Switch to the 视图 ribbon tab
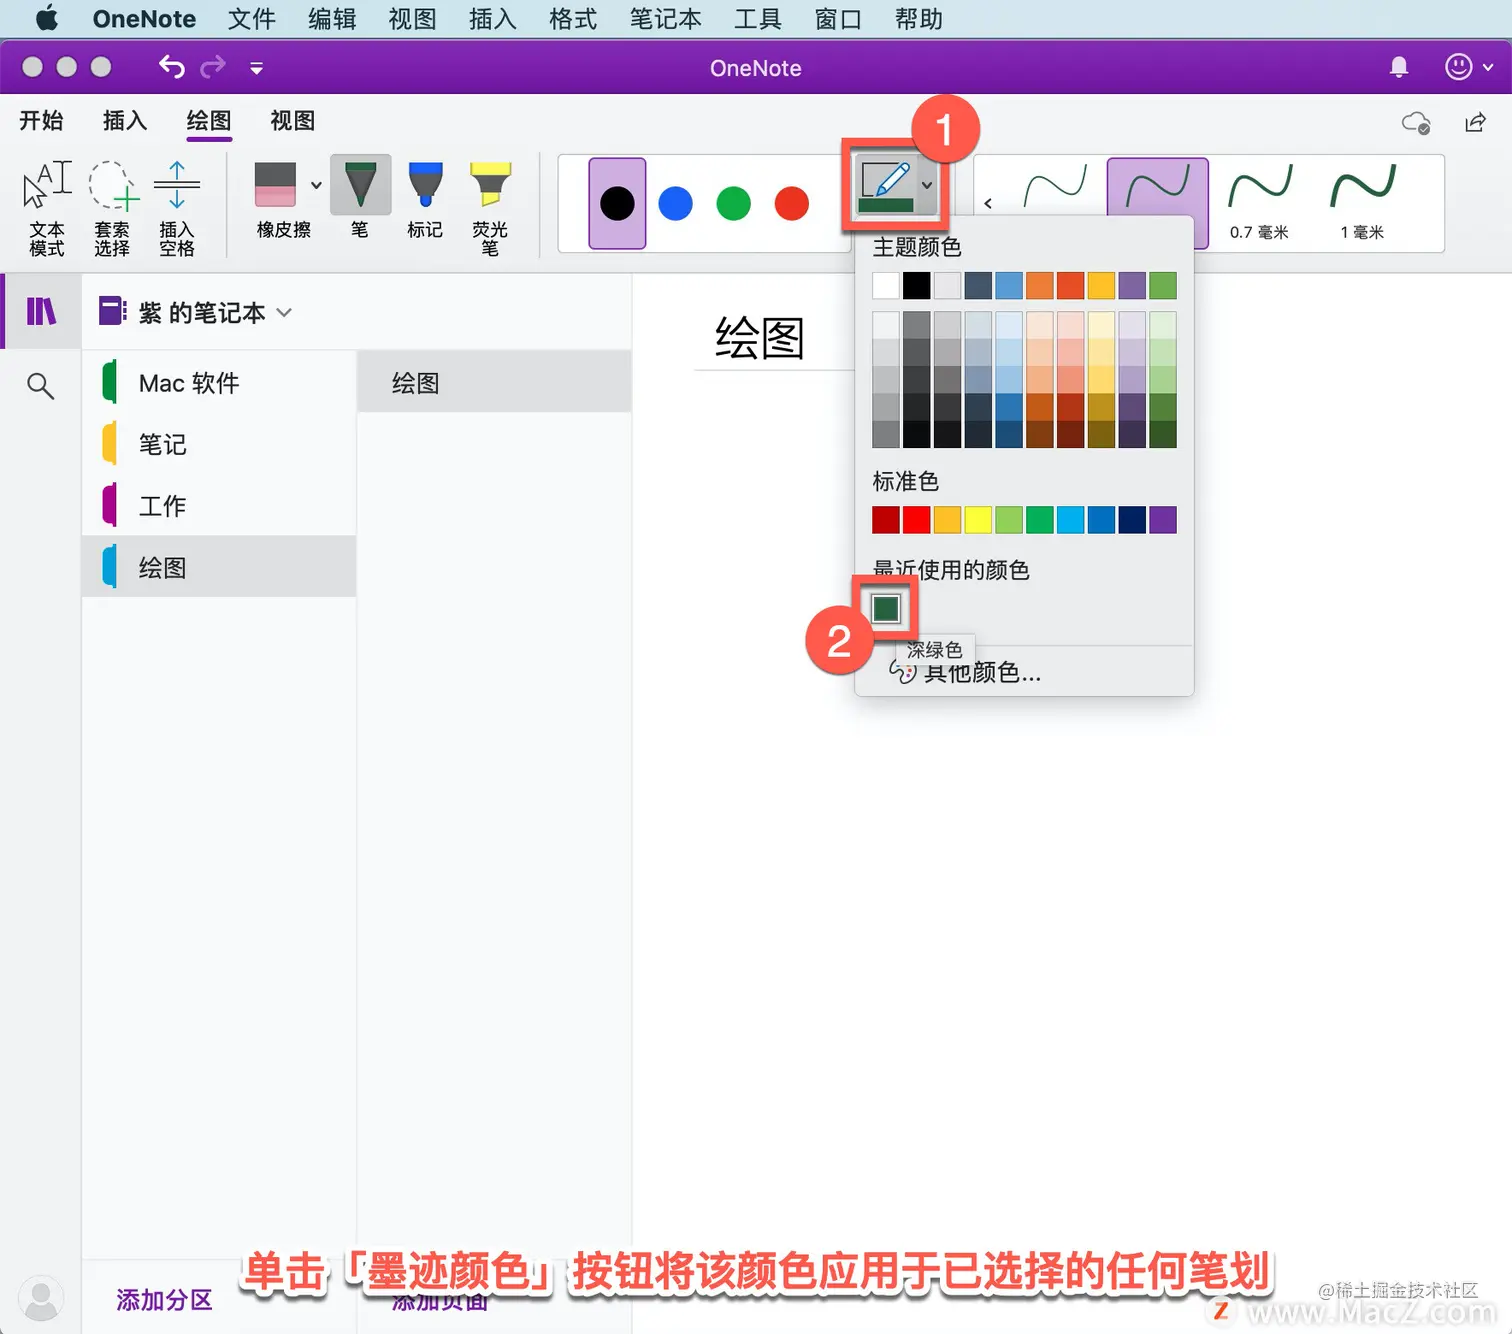 pyautogui.click(x=293, y=121)
